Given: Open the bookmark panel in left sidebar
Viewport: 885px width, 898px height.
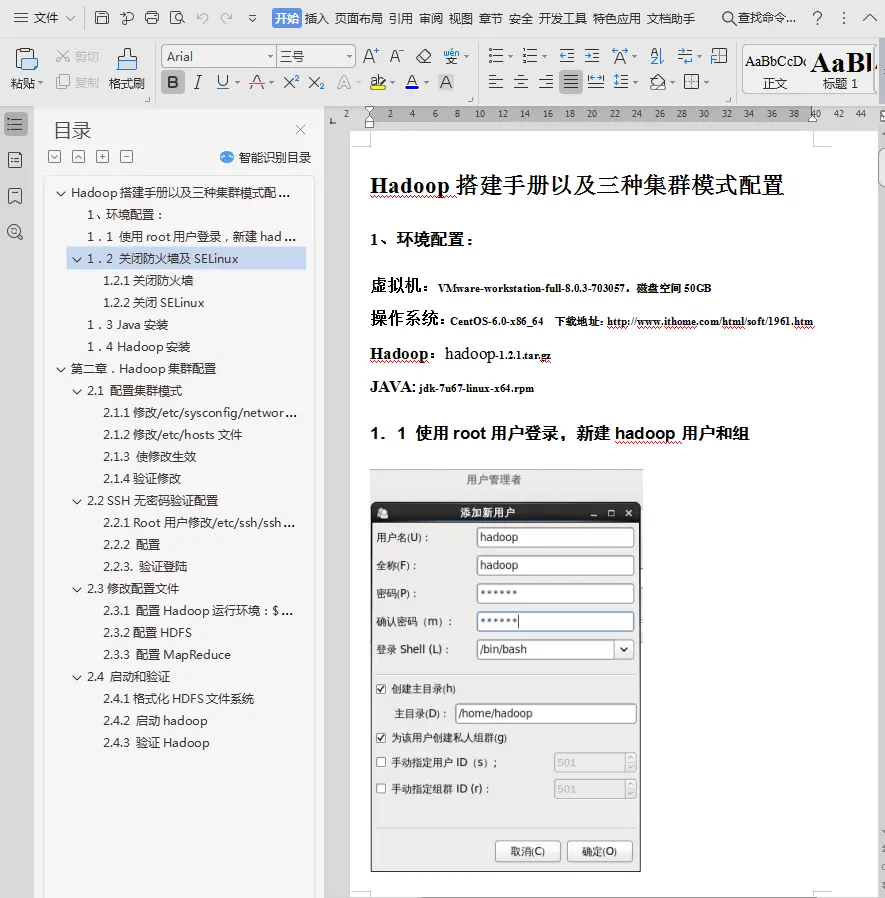Looking at the screenshot, I should [x=15, y=196].
